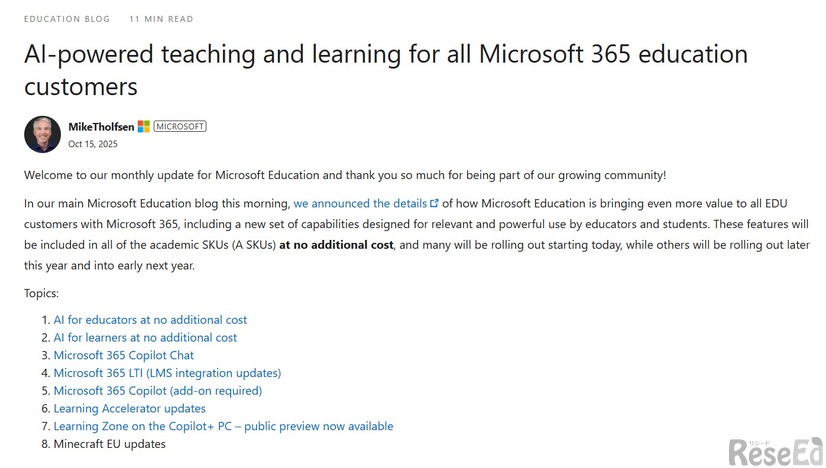Image resolution: width=826 pixels, height=468 pixels.
Task: Click the ReseEd watermark logo
Action: (x=775, y=449)
